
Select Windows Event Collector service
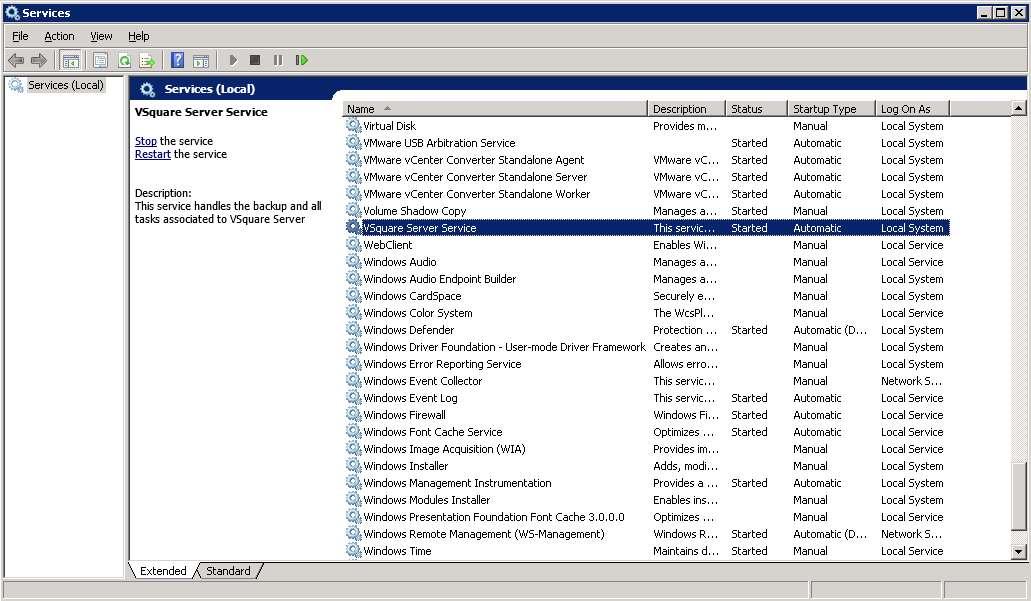647,381
